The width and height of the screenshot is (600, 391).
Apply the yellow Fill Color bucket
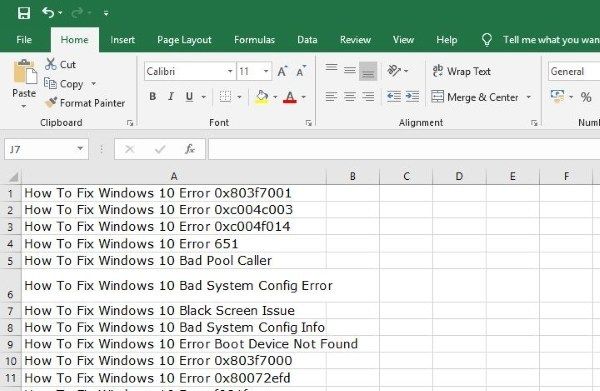tap(262, 97)
